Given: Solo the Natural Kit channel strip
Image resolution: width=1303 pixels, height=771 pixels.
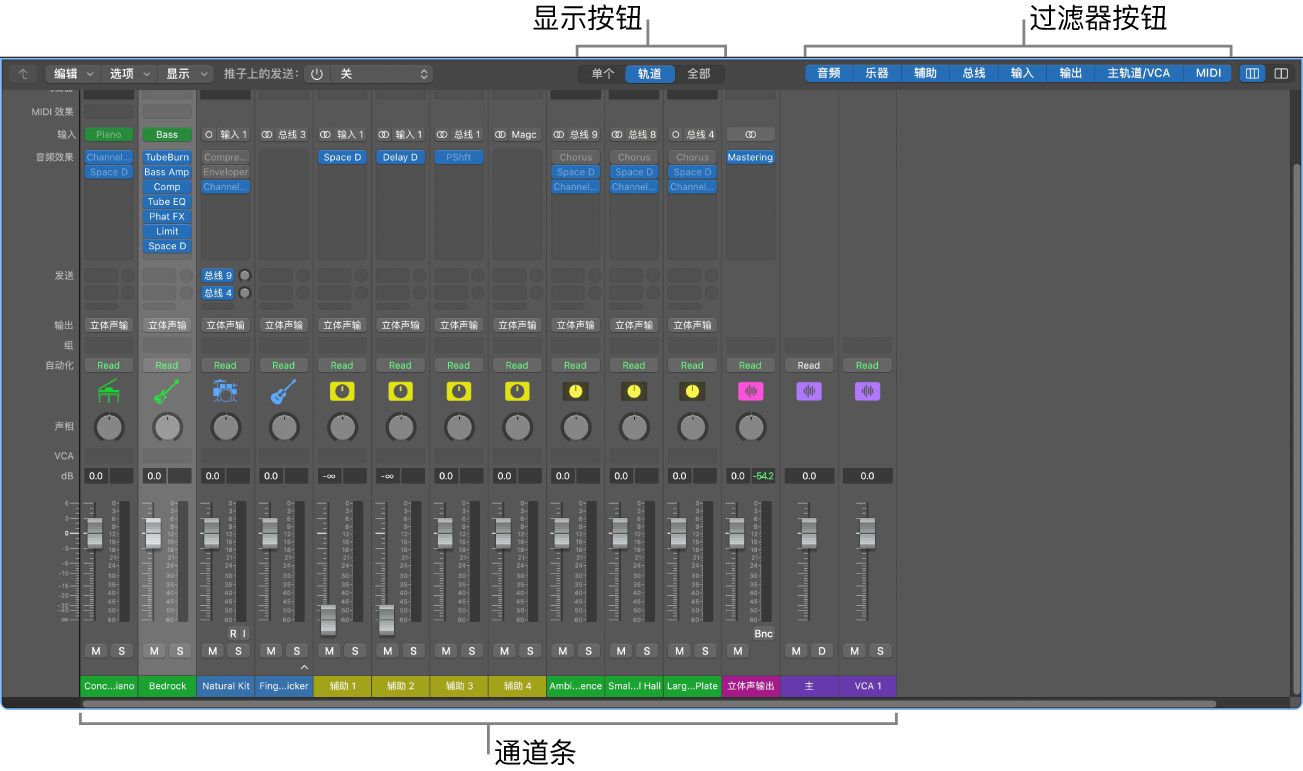Looking at the screenshot, I should coord(238,651).
